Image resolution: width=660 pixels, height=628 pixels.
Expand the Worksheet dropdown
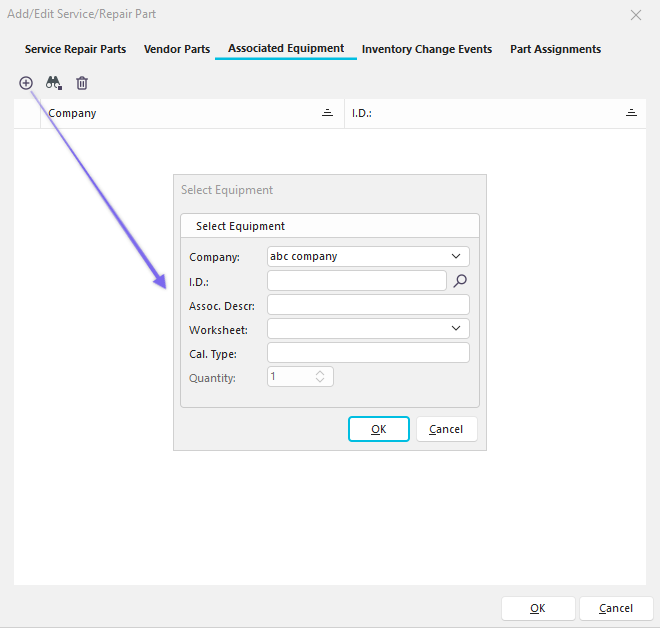[x=457, y=329]
